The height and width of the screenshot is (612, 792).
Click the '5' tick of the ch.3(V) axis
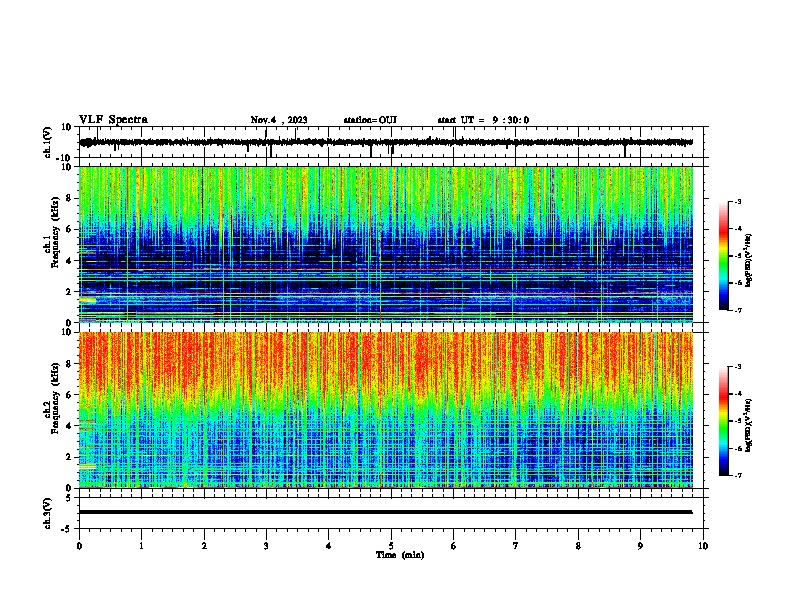69,498
